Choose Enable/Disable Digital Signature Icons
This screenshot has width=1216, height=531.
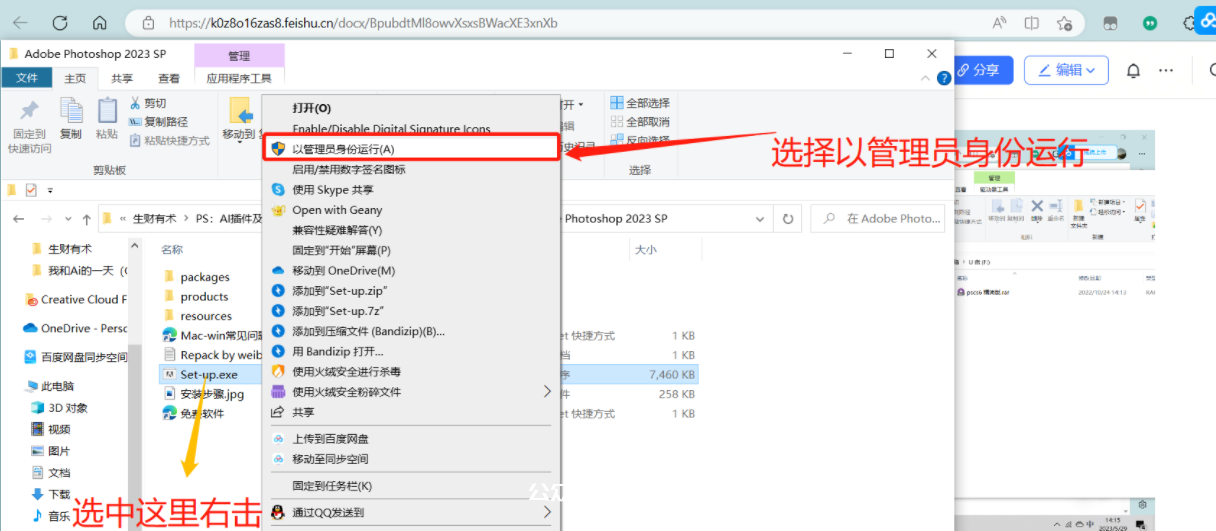pyautogui.click(x=391, y=129)
